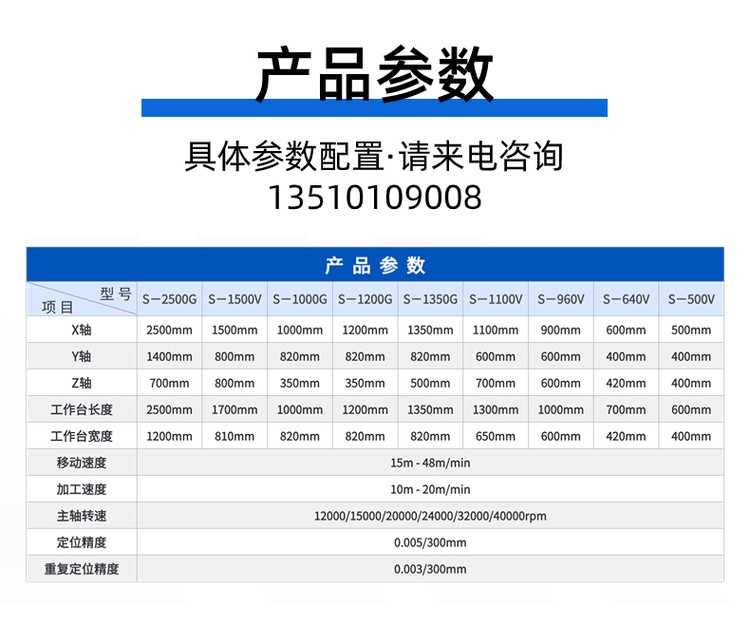The image size is (750, 618).
Task: Select the S-960V model column header
Action: (561, 299)
